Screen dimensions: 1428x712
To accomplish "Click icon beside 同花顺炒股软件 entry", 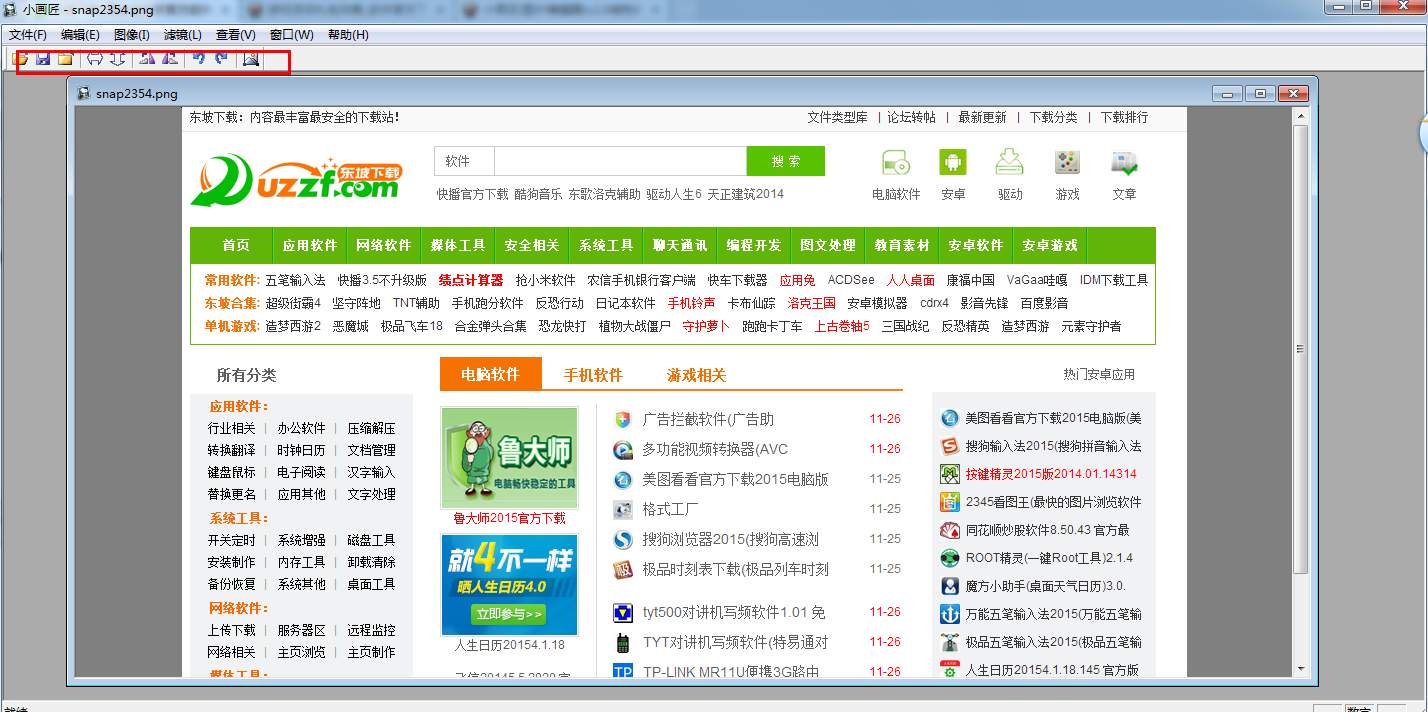I will pyautogui.click(x=950, y=530).
